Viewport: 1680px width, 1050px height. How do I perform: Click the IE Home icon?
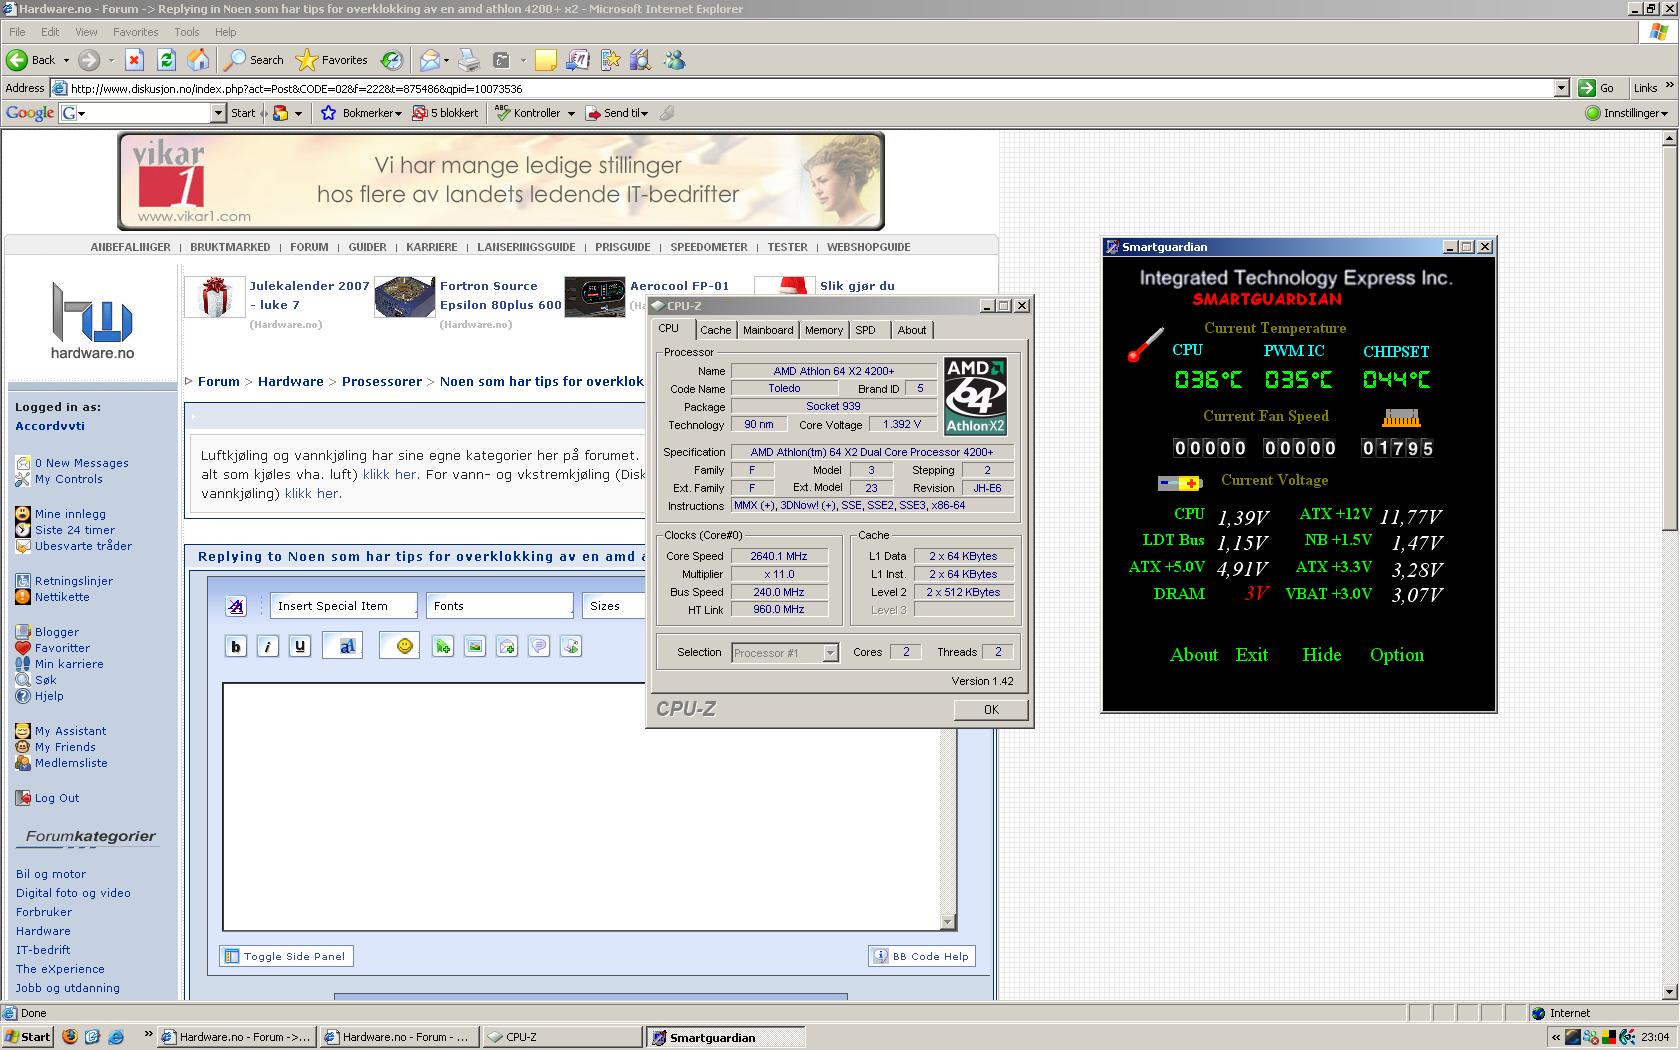click(x=198, y=60)
